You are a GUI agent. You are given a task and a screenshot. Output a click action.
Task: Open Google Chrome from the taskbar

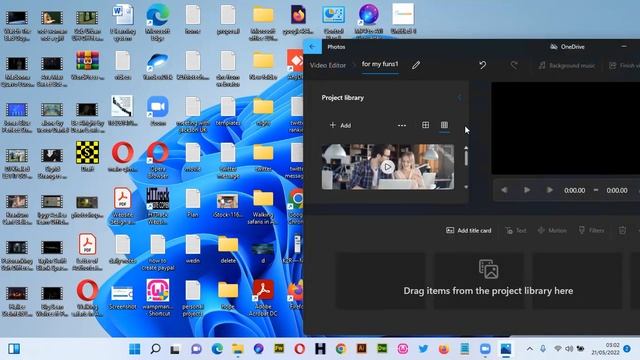click(x=341, y=349)
